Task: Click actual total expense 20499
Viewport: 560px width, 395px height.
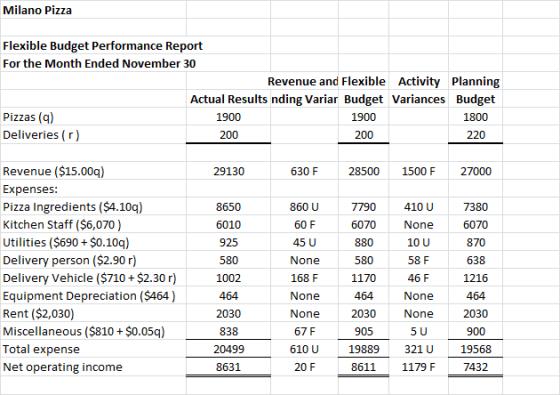Action: click(229, 349)
